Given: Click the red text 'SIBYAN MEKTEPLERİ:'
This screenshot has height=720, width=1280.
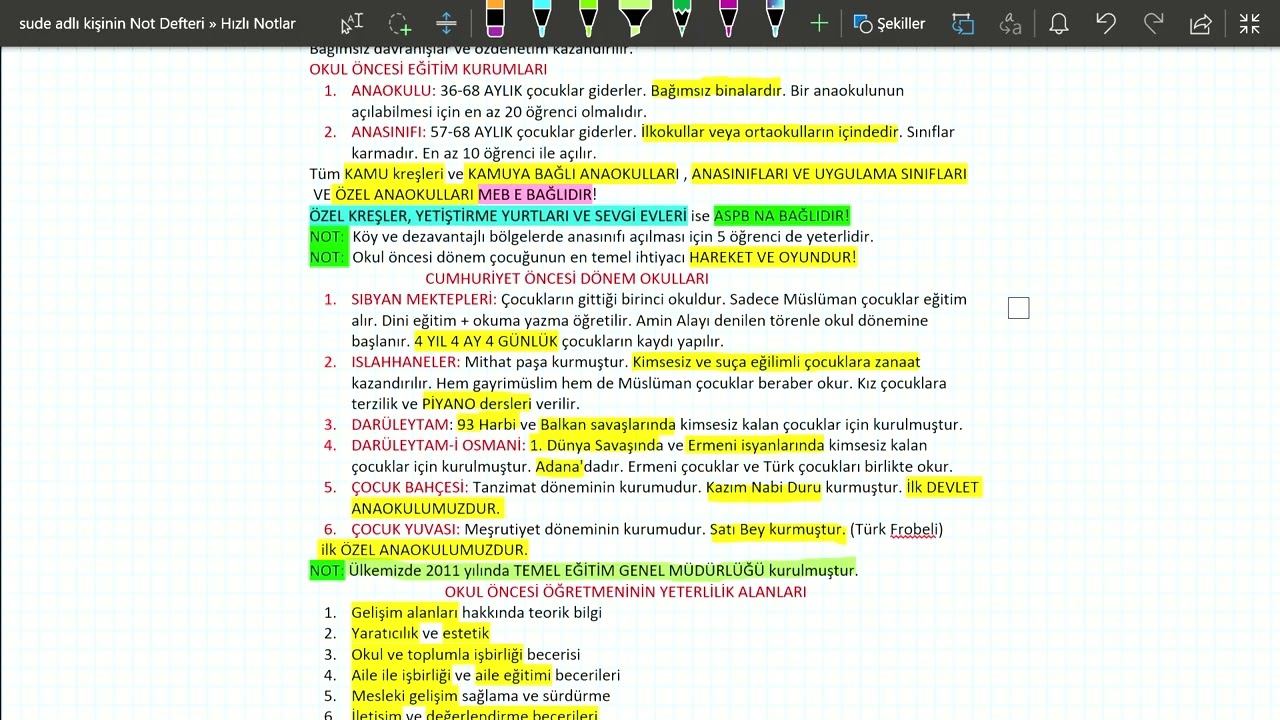Looking at the screenshot, I should 424,299.
